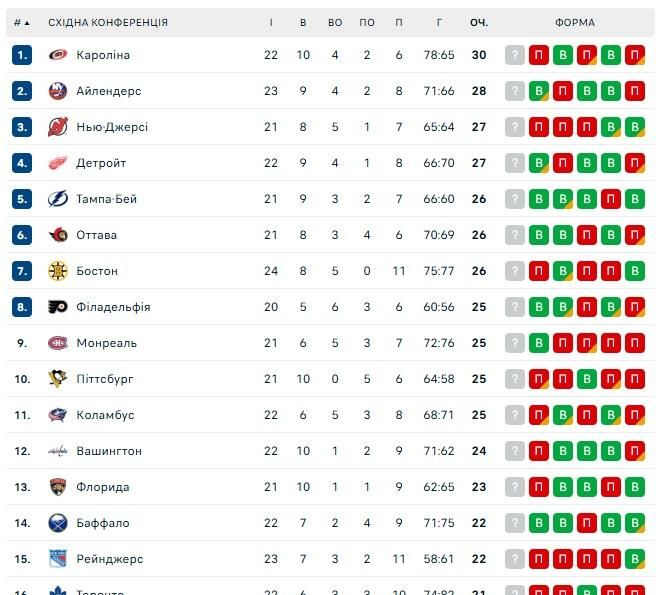Click the rank 1 position badge
Image resolution: width=665 pixels, height=595 pixels.
tap(22, 55)
